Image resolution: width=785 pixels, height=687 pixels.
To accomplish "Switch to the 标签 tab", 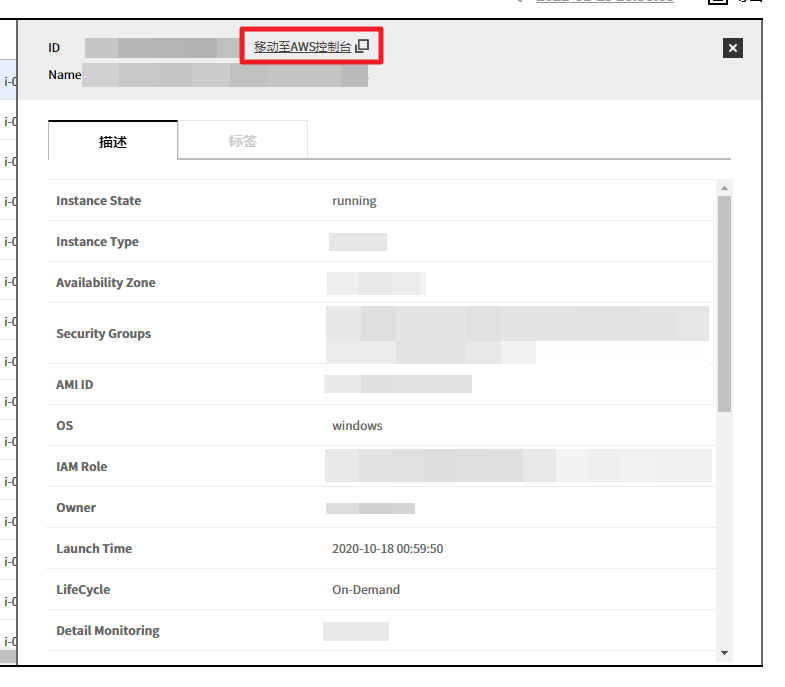I will 242,141.
